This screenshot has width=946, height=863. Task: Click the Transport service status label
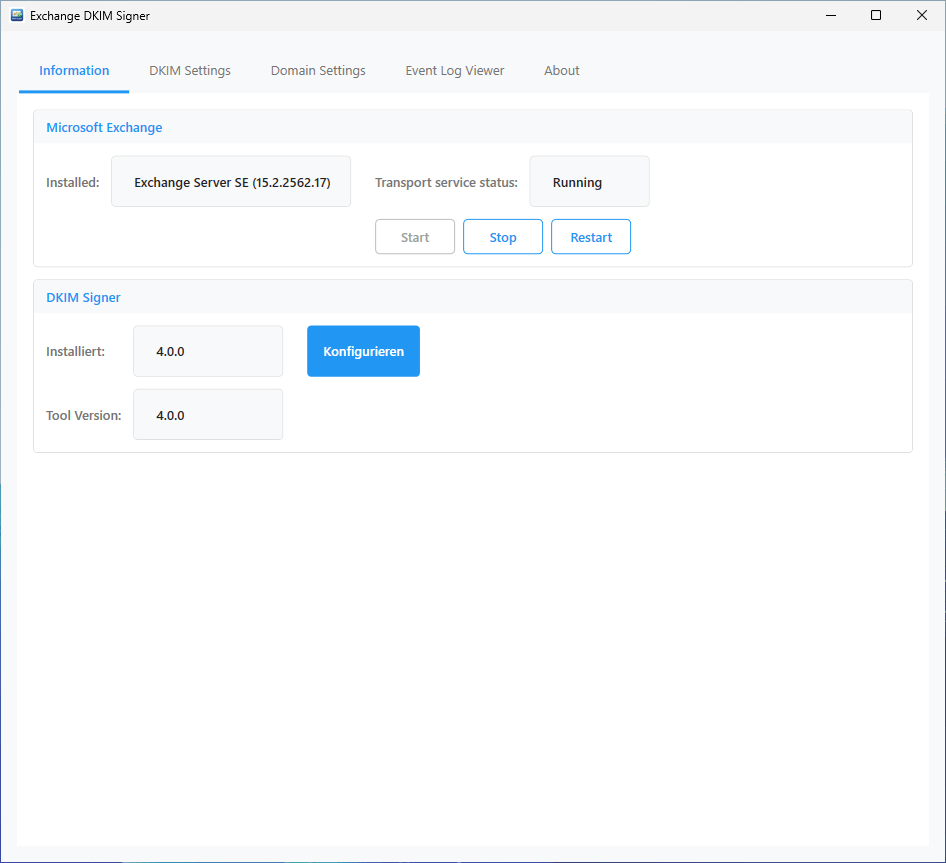coord(445,182)
